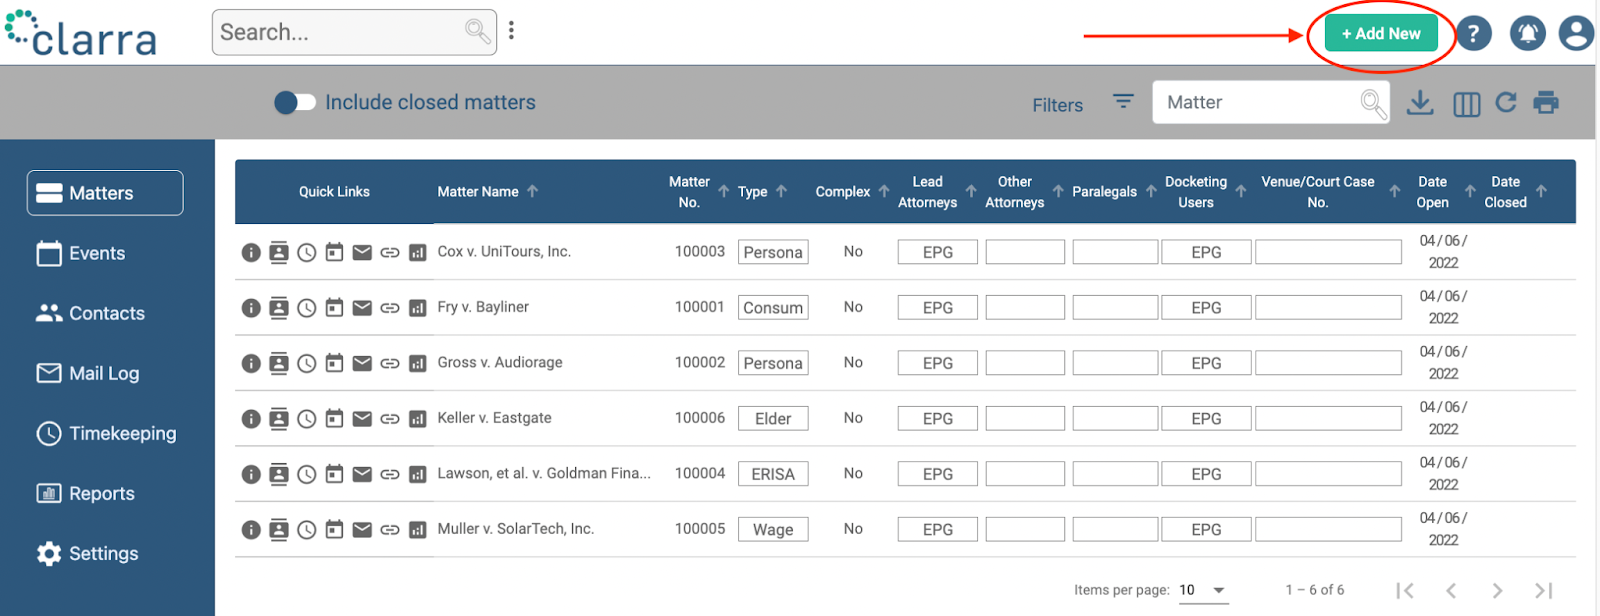Image resolution: width=1600 pixels, height=616 pixels.
Task: Open Lead Attorneys EPG field for Cox v. UniTours
Action: [938, 252]
